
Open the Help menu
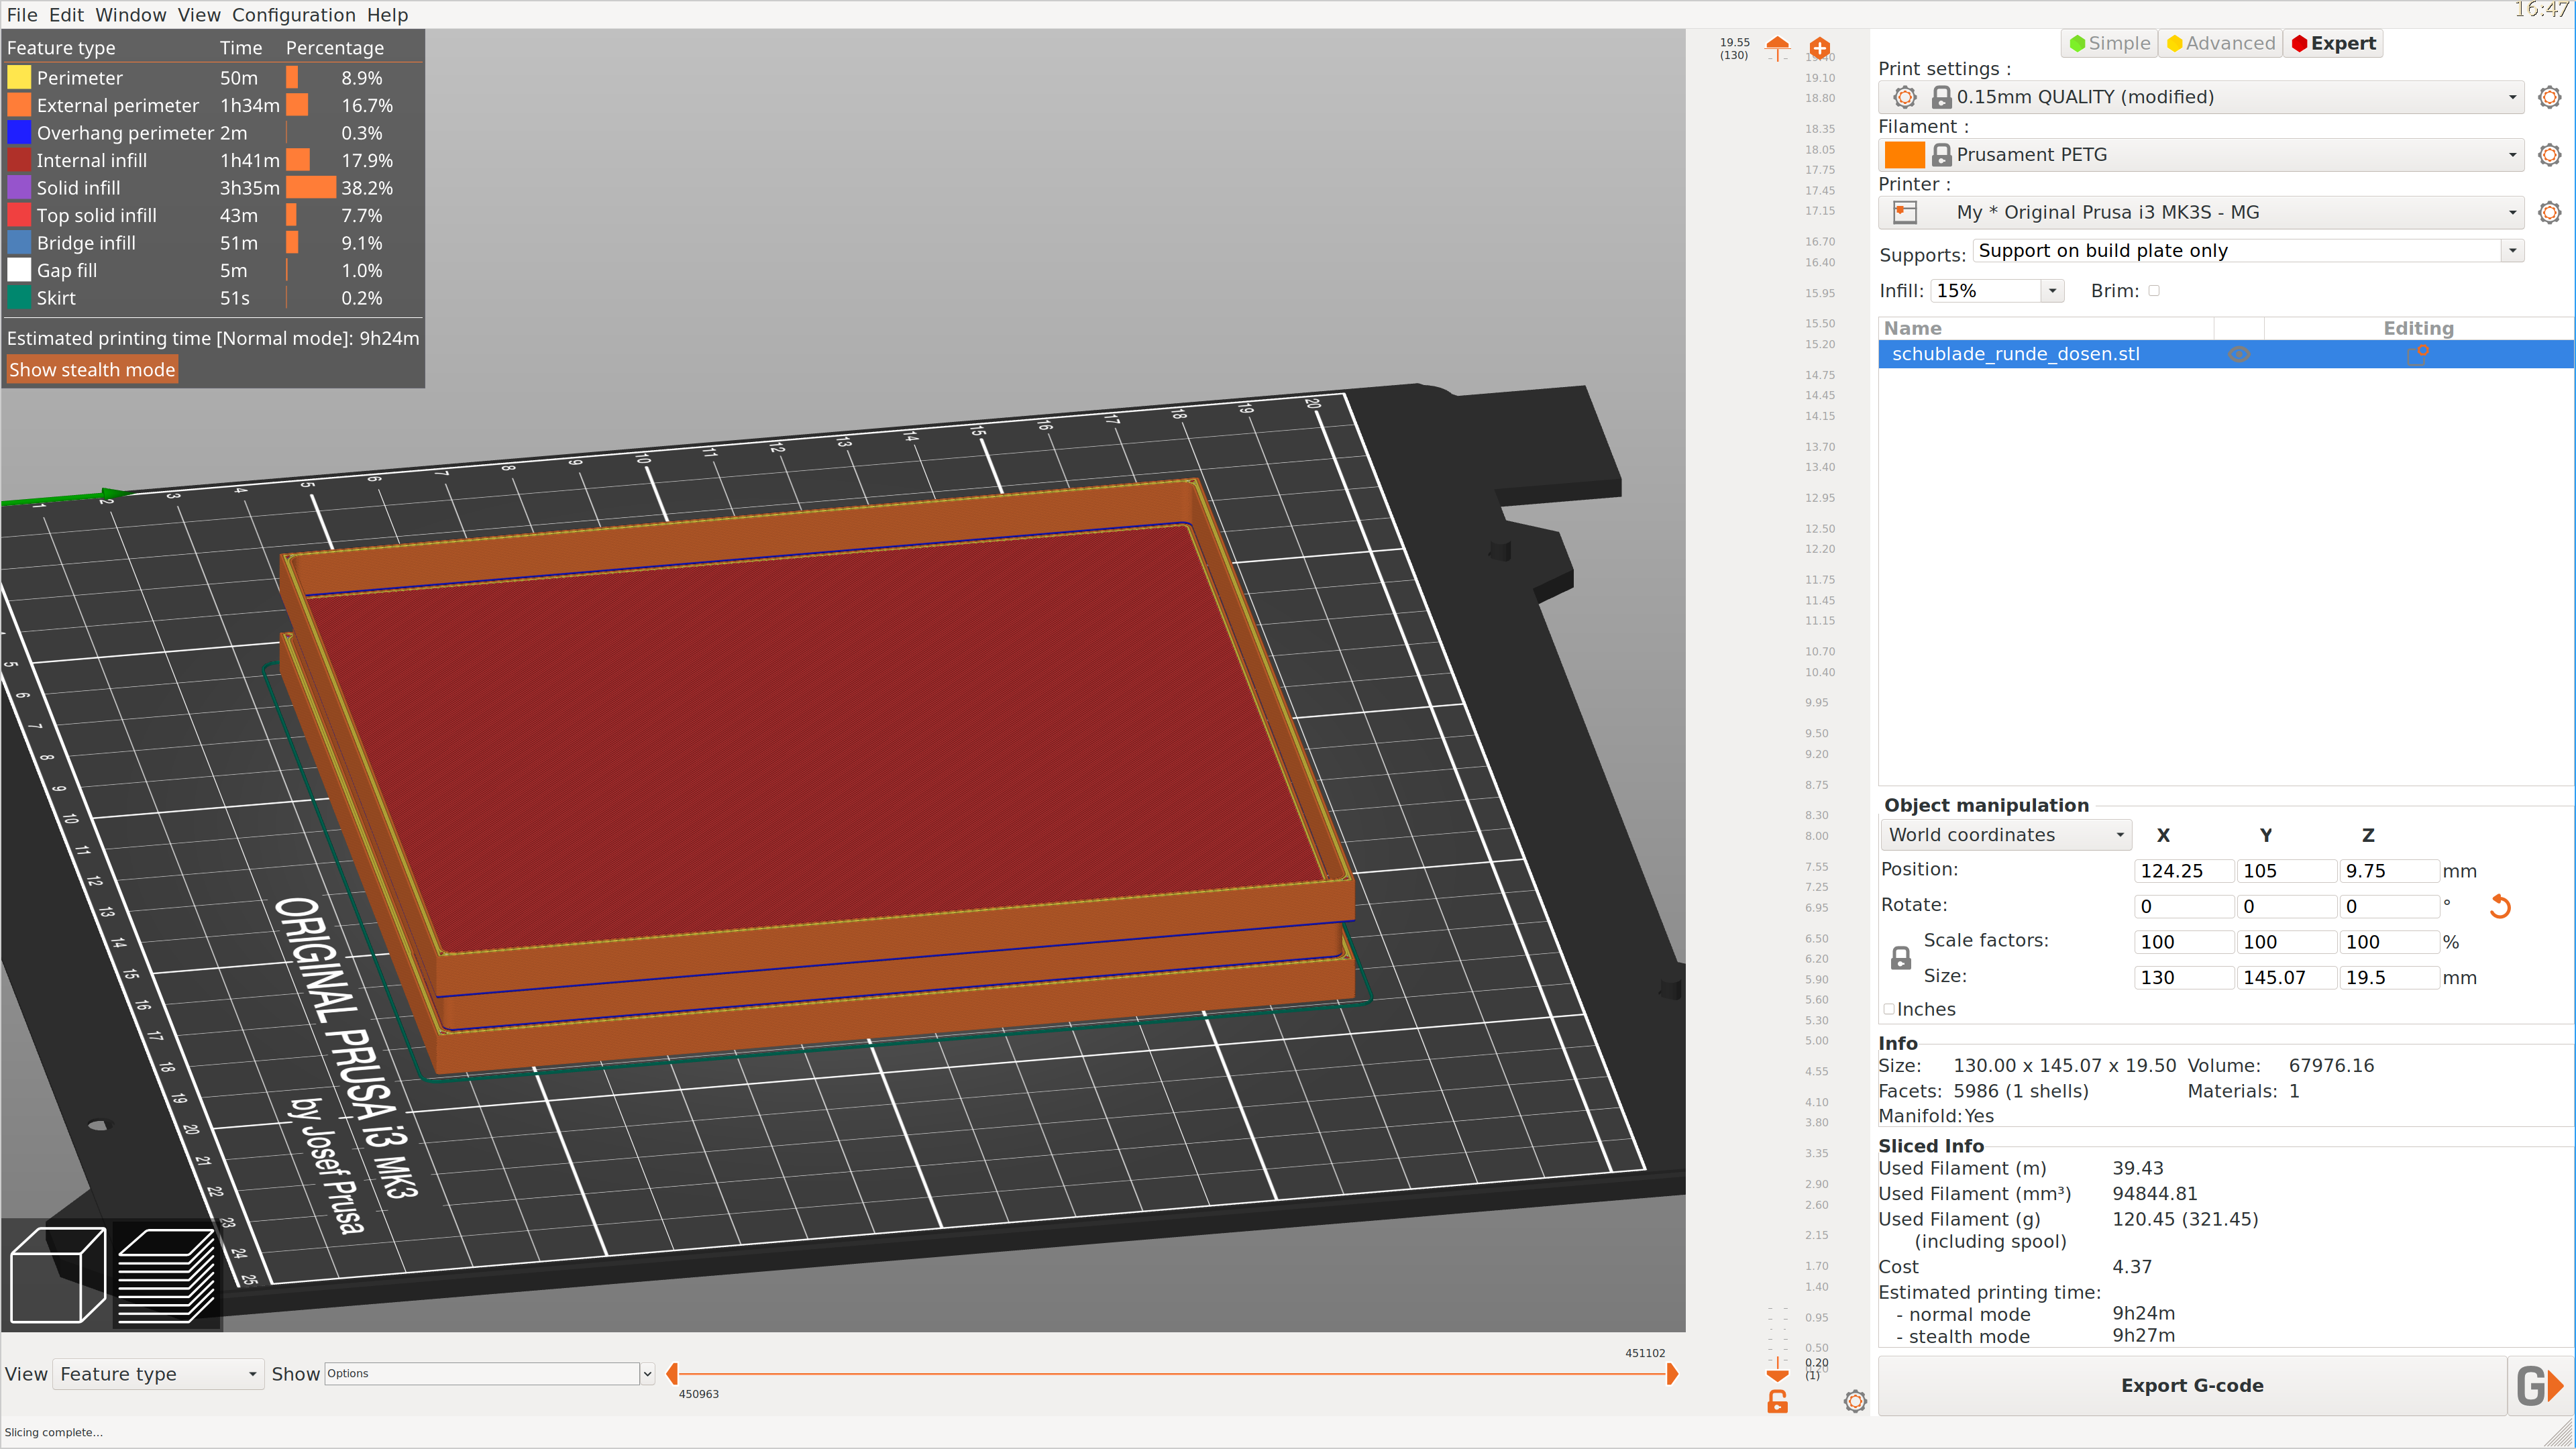tap(387, 15)
